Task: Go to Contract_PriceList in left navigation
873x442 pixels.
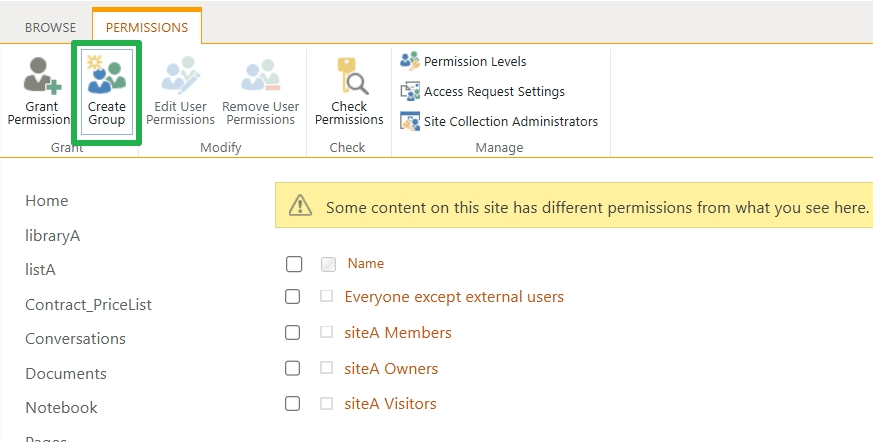Action: pyautogui.click(x=88, y=304)
